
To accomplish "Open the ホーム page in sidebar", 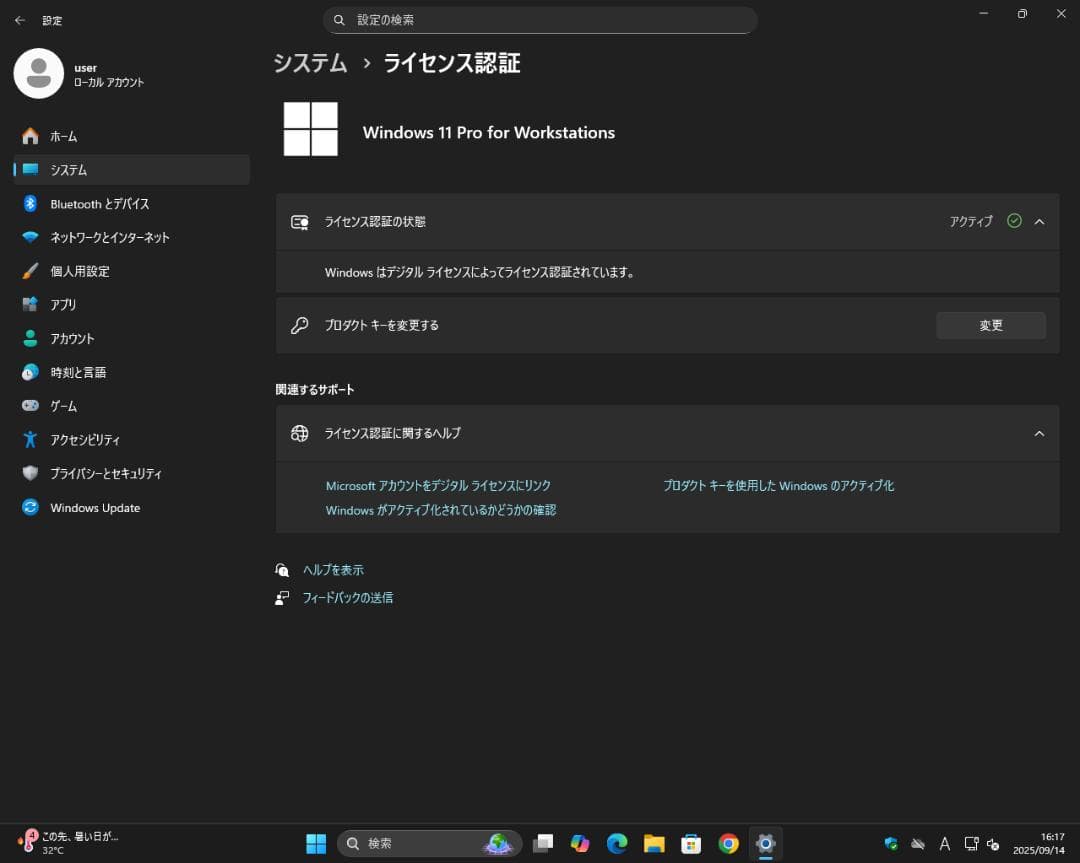I will [63, 136].
